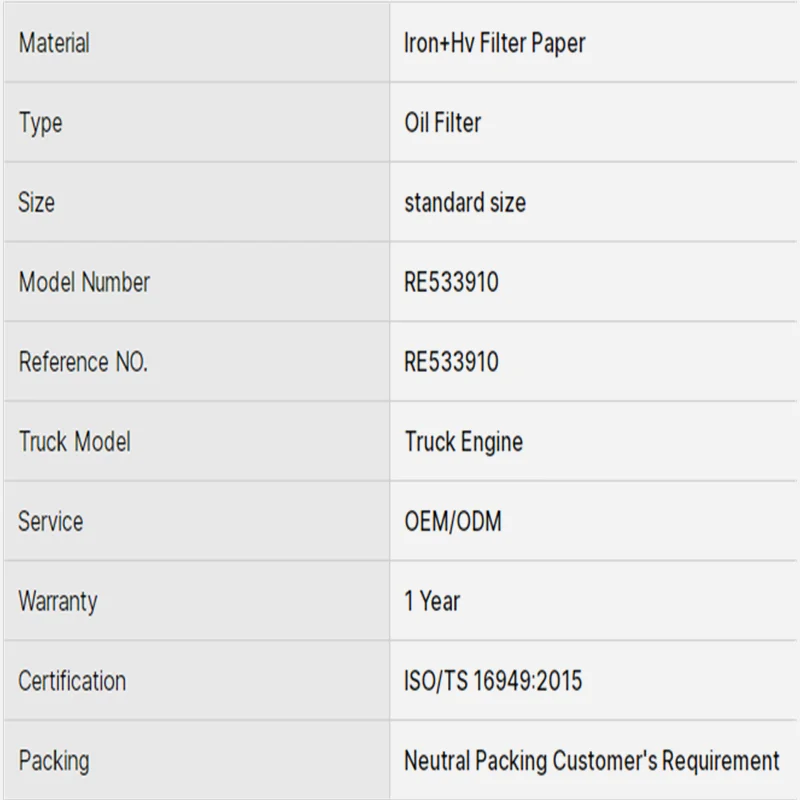Select the 1 Year warranty value
800x800 pixels.
pyautogui.click(x=432, y=601)
